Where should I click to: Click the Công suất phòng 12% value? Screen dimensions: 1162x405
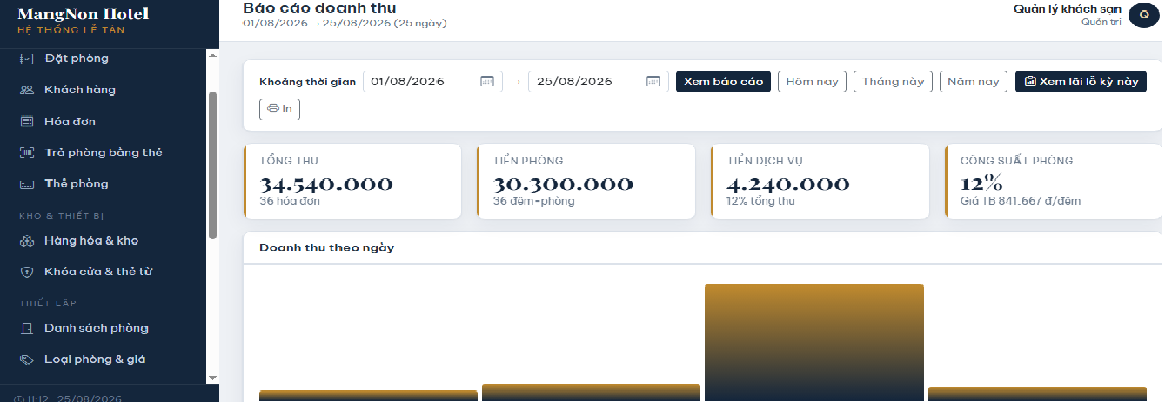981,184
